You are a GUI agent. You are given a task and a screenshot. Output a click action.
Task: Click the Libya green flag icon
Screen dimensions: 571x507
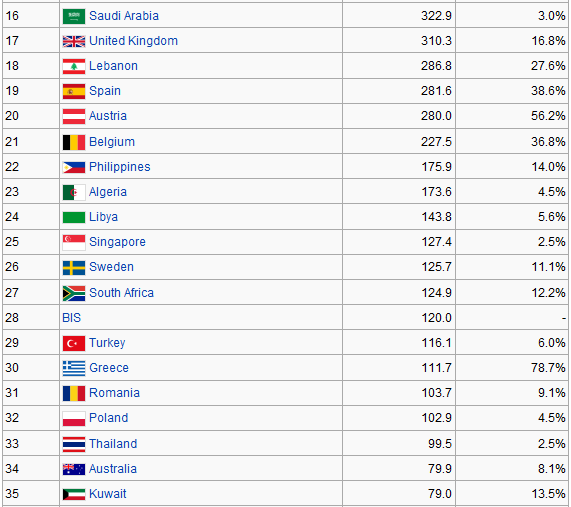(x=74, y=217)
